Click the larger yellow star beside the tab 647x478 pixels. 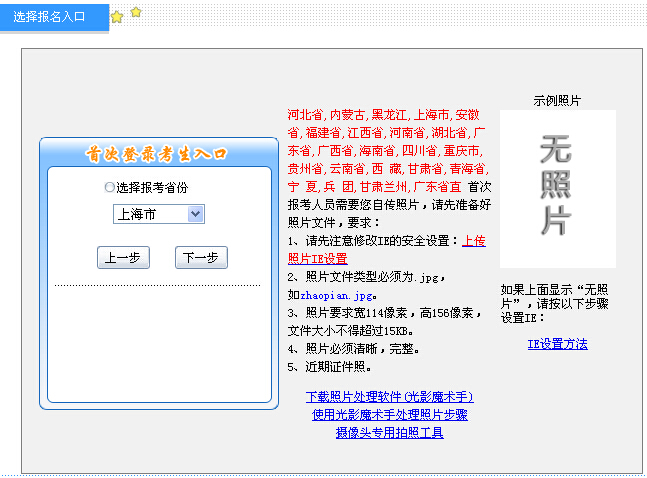(x=117, y=17)
